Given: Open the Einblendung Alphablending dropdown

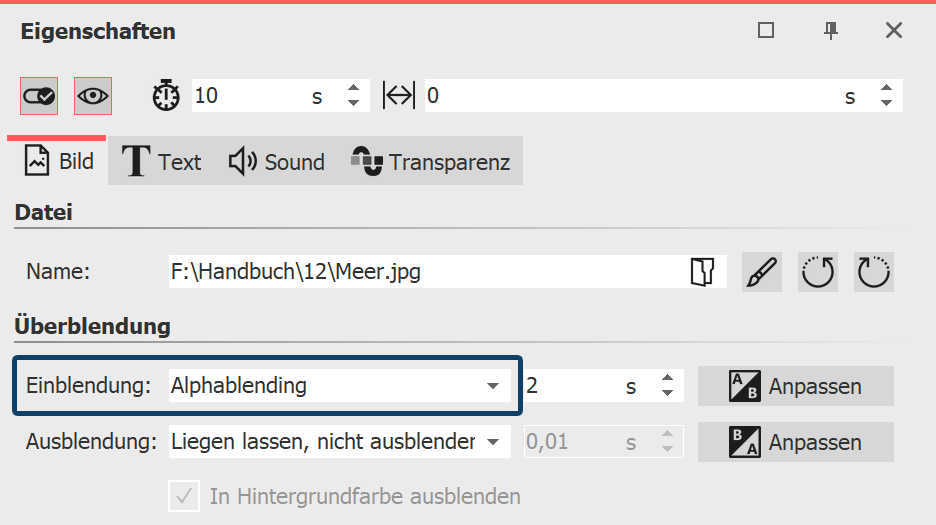Looking at the screenshot, I should (x=492, y=386).
